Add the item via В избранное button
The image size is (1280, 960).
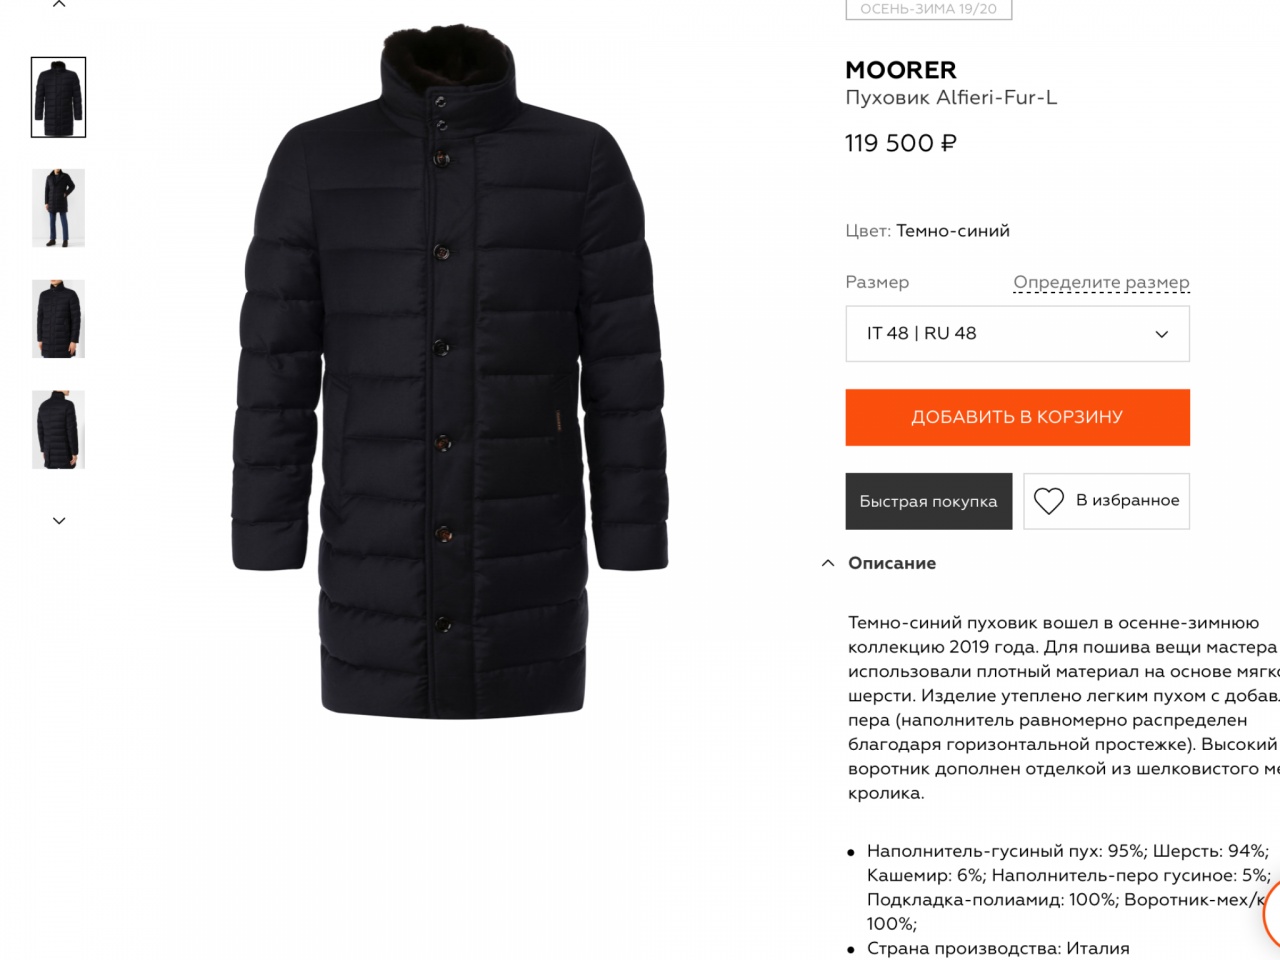tap(1106, 501)
